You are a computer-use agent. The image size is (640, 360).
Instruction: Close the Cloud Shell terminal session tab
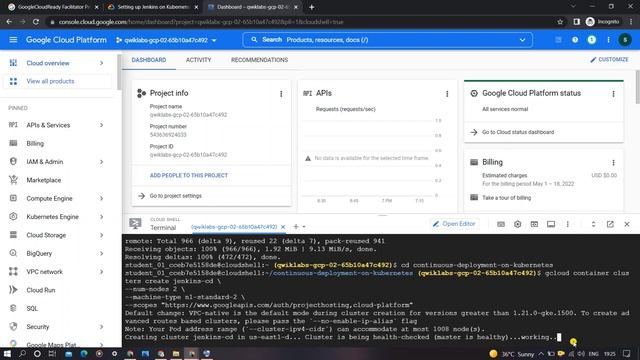pos(283,227)
